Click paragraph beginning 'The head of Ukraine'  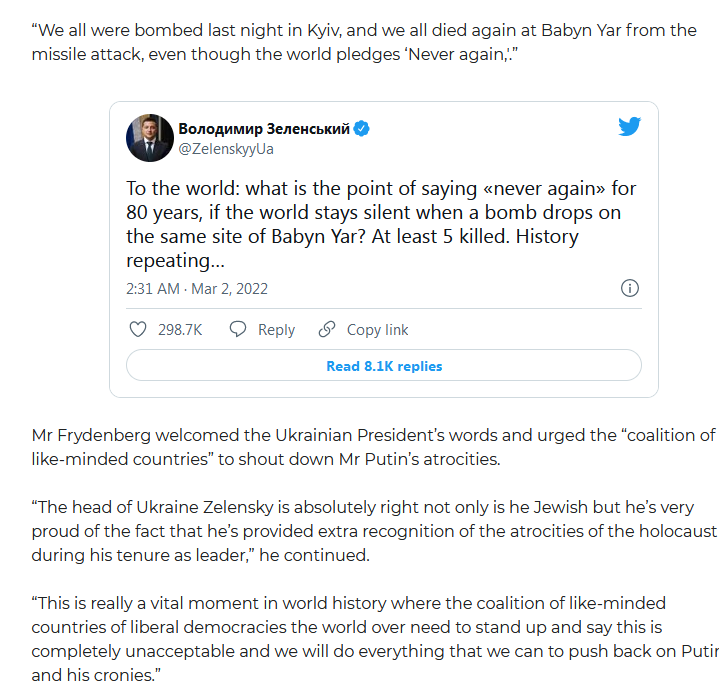click(x=374, y=531)
